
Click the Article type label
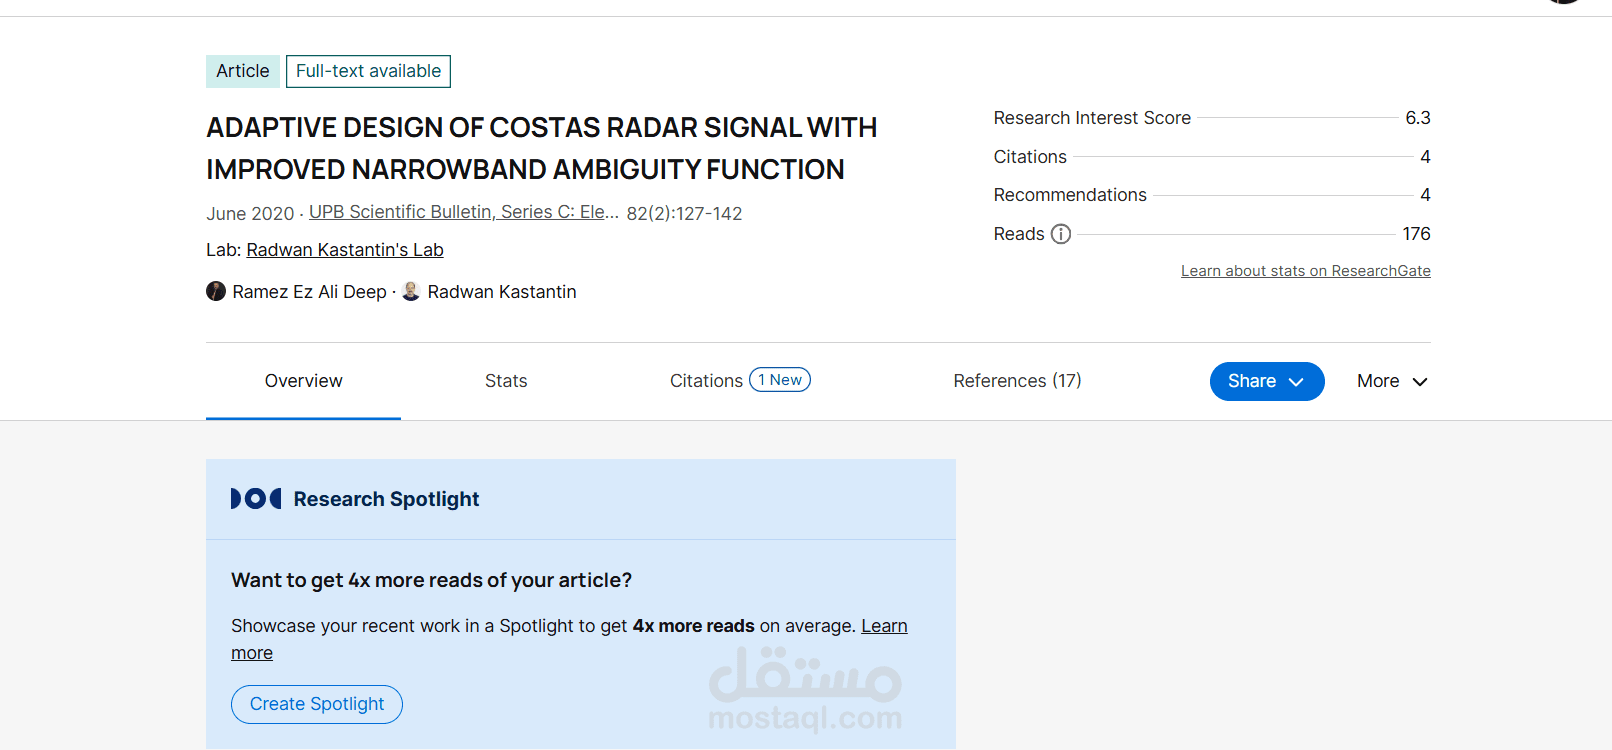point(243,71)
